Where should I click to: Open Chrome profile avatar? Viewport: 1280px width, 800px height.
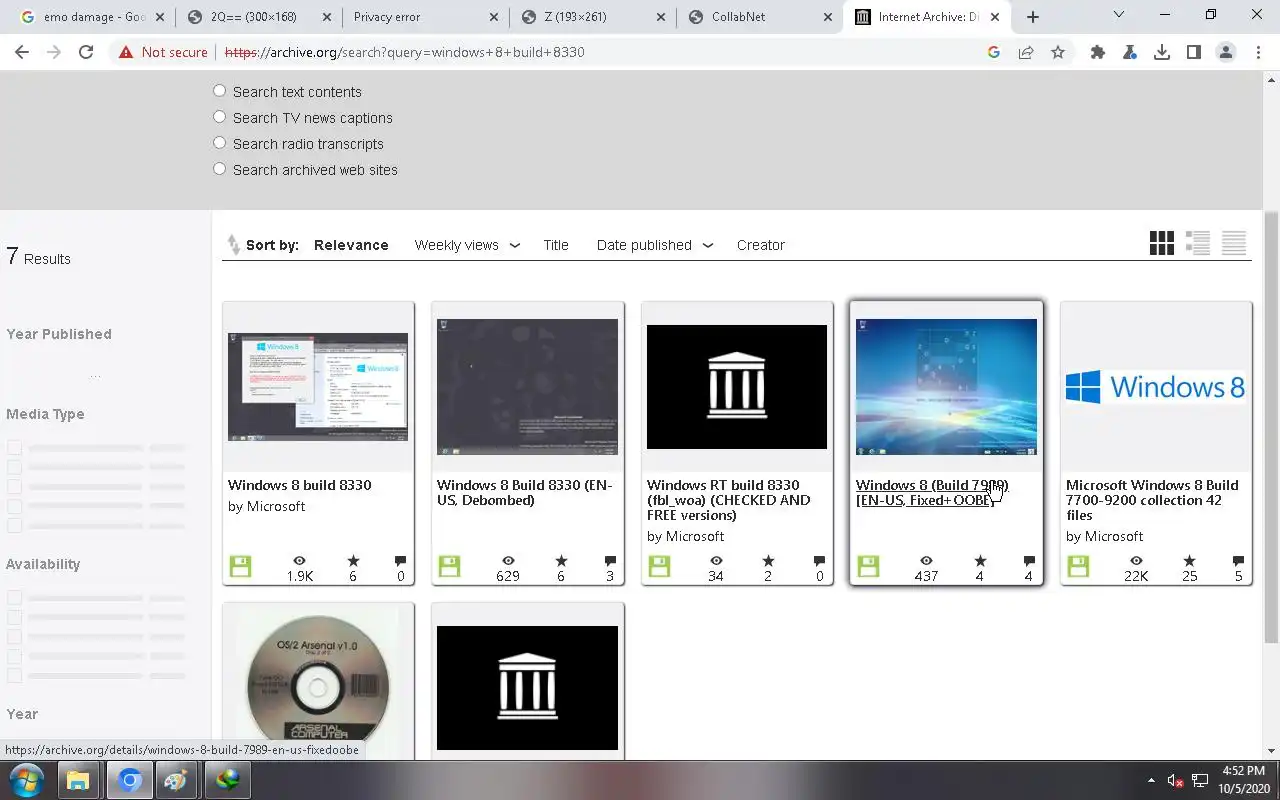[1226, 52]
